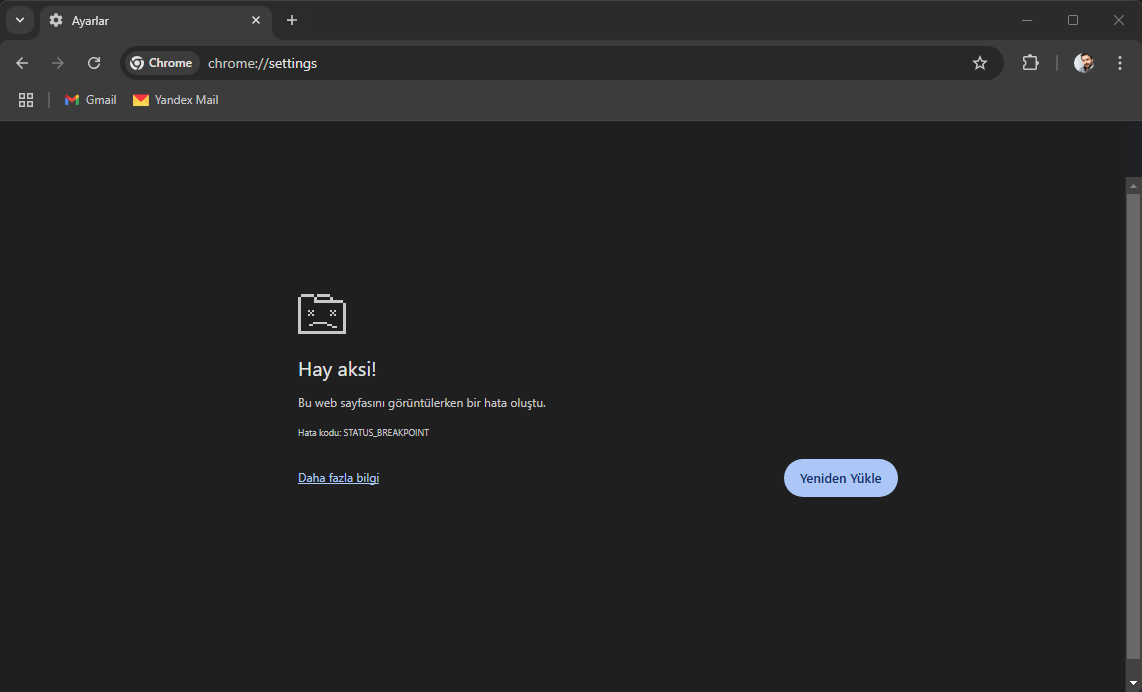
Task: Click the forward navigation arrow
Action: tap(58, 62)
